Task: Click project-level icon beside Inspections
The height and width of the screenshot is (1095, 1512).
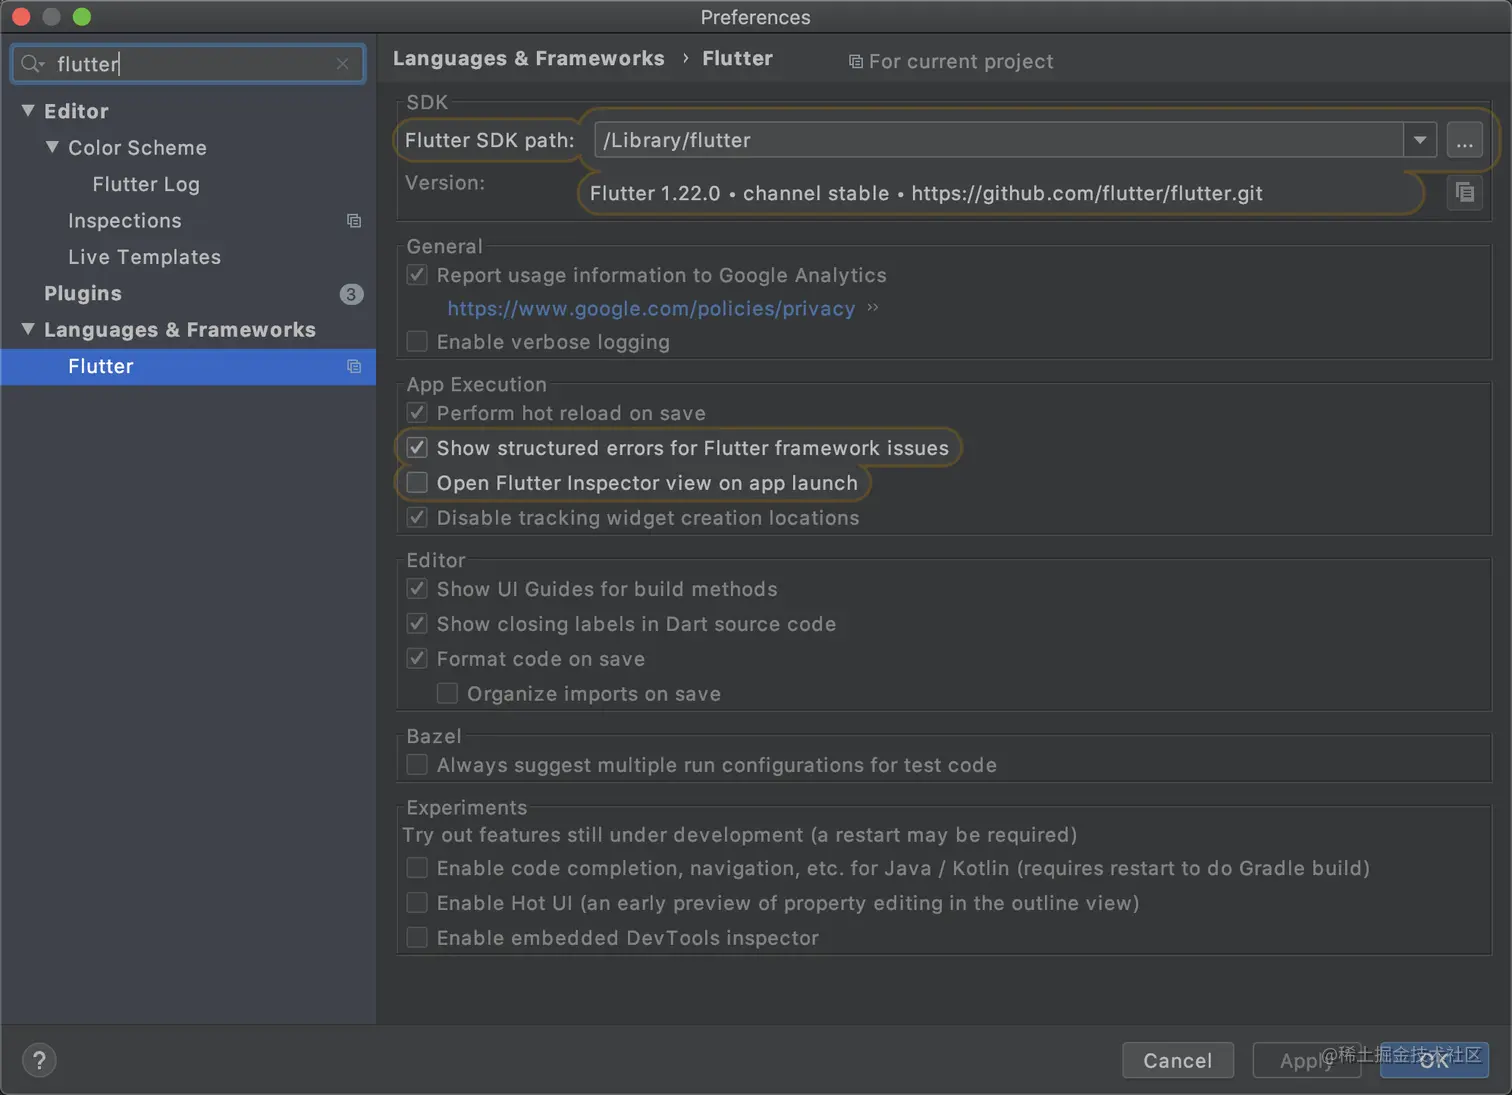Action: coord(354,221)
